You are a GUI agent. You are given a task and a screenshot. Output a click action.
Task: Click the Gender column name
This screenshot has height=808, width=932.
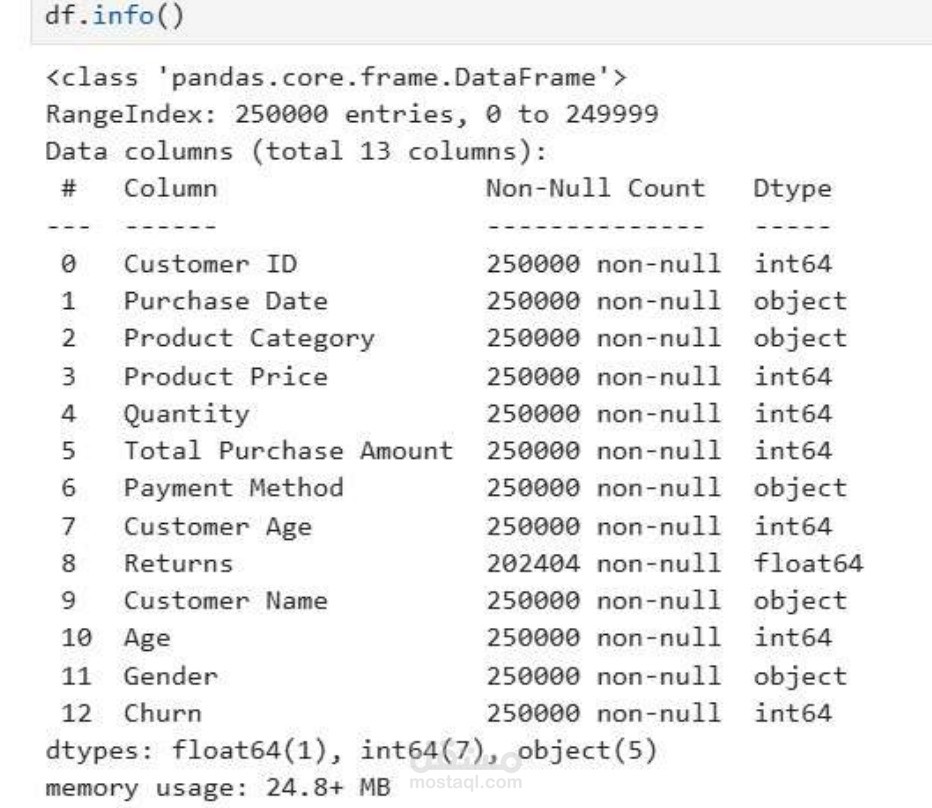coord(171,677)
